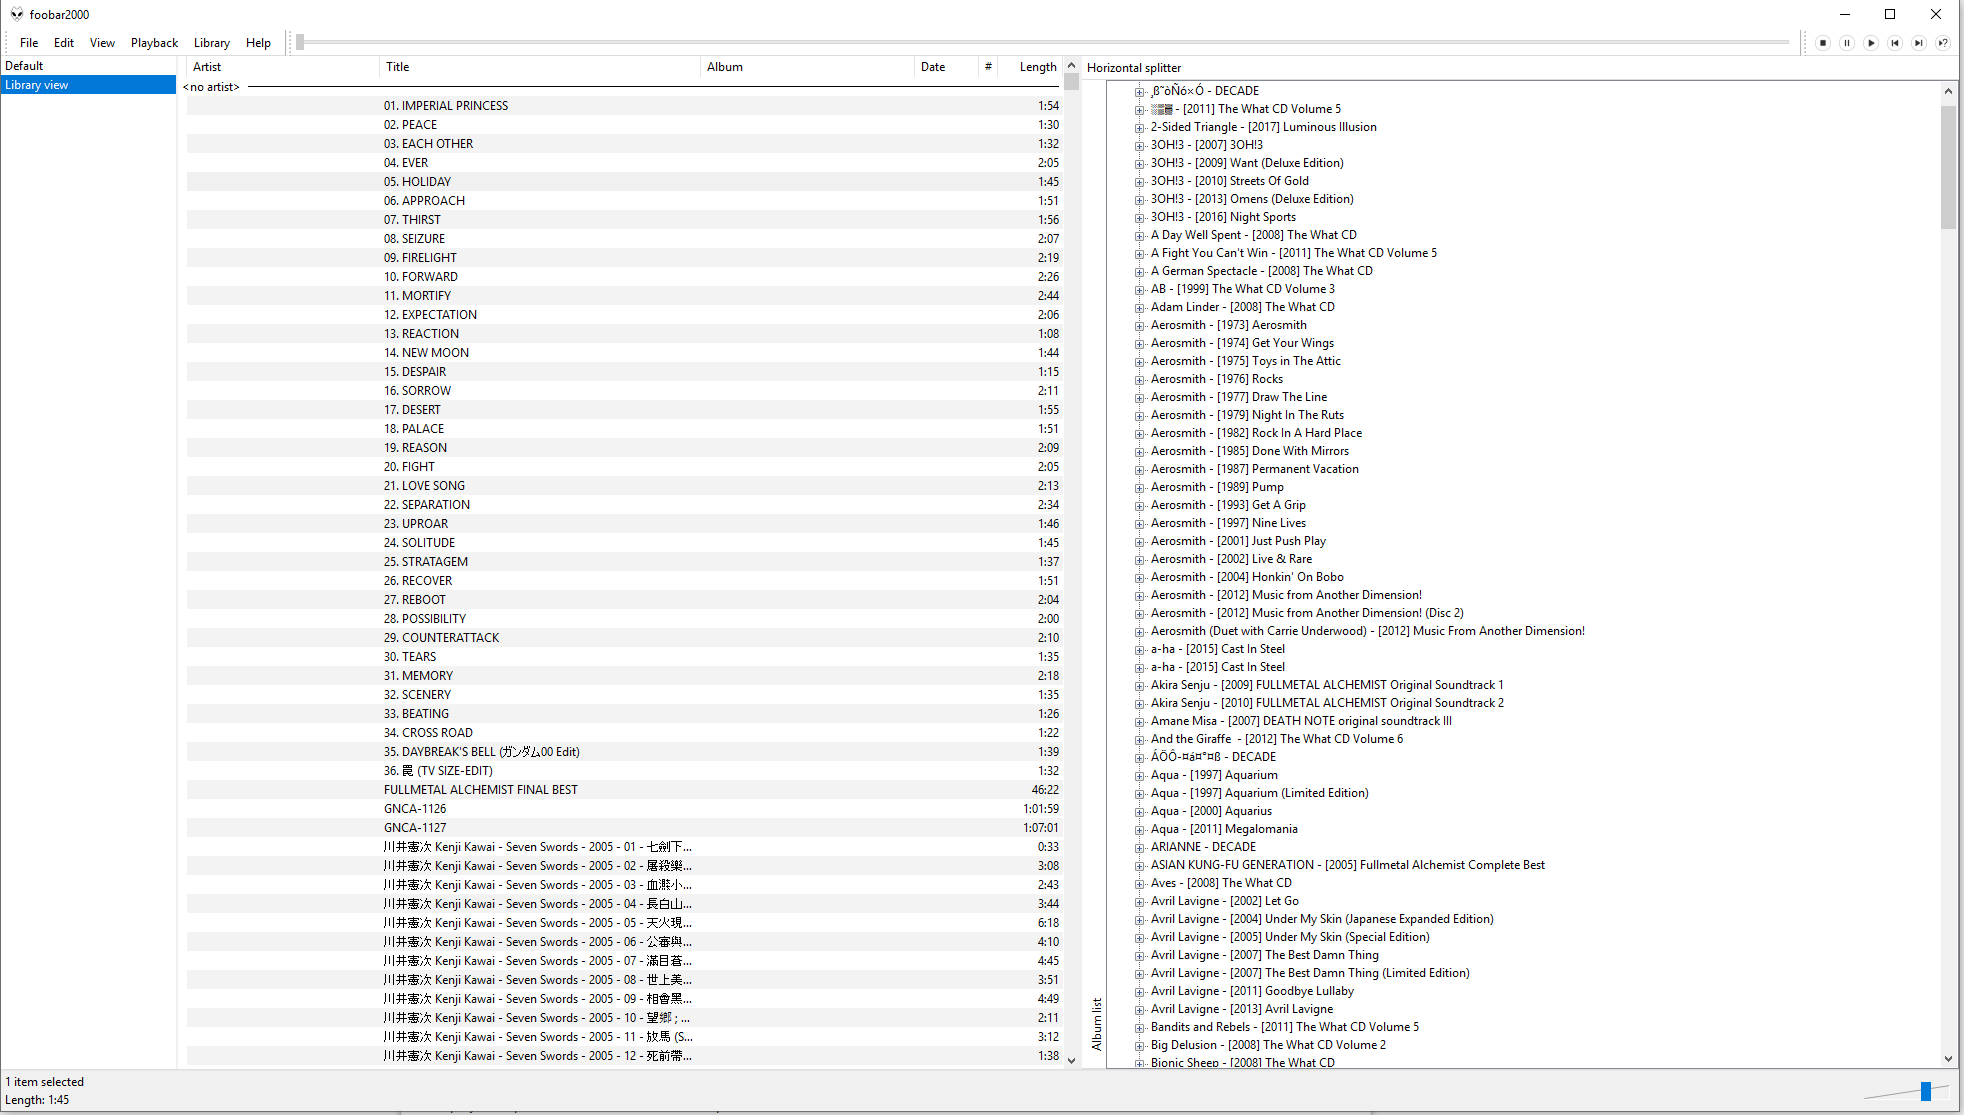Expand Akira Senju FULLMETAL ALCHEMIST Original Soundtrack 1

click(x=1139, y=685)
